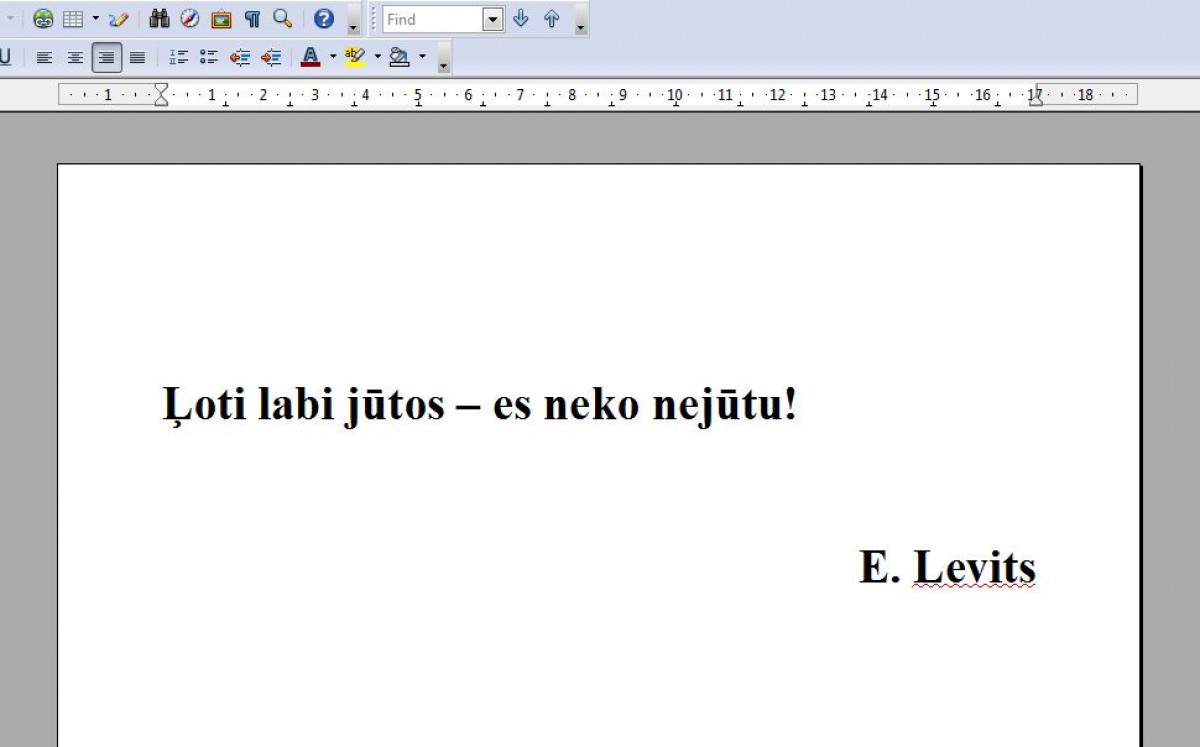Image resolution: width=1200 pixels, height=747 pixels.
Task: Toggle the Show Draw Functions icon
Action: tap(119, 19)
